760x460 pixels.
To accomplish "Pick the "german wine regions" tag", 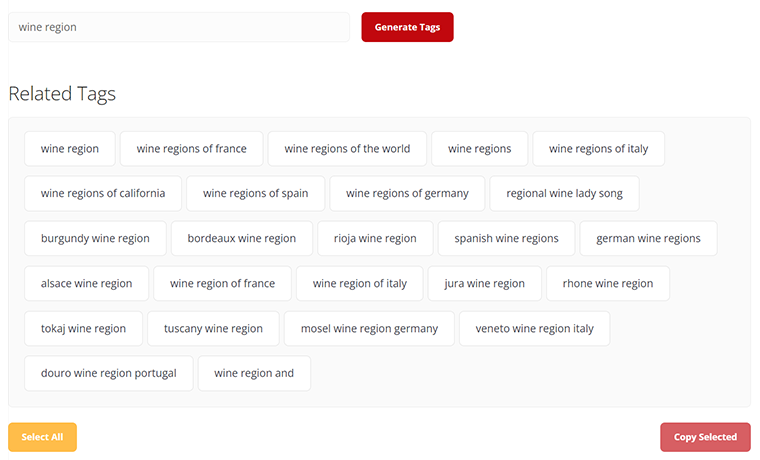I will pos(648,238).
